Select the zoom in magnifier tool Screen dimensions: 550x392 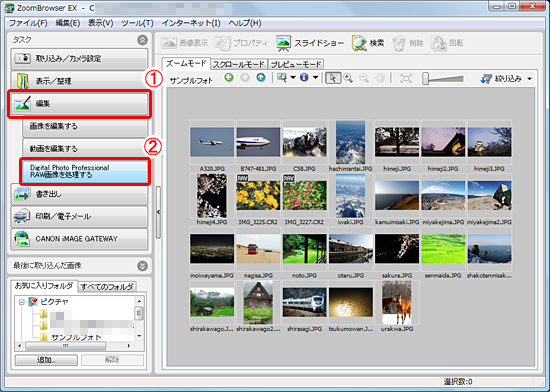tap(348, 78)
